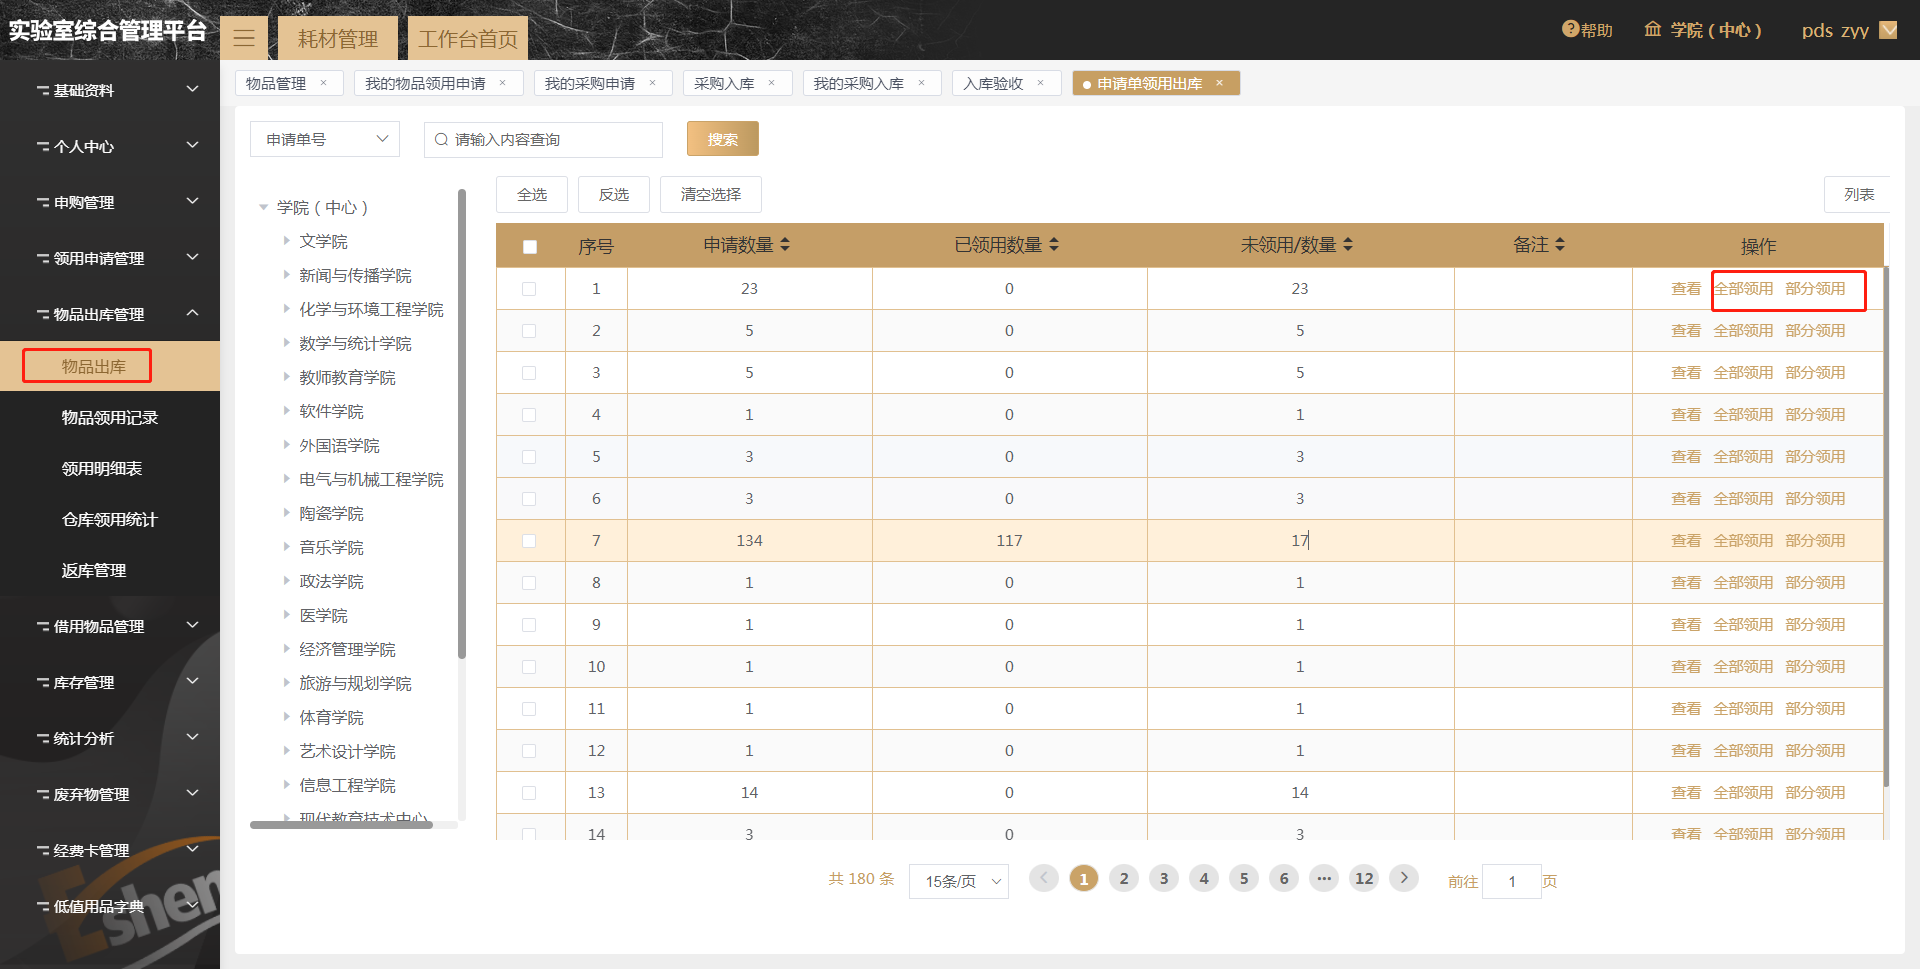
Task: Sort by 已领用数量 column sort icon
Action: click(x=1054, y=245)
